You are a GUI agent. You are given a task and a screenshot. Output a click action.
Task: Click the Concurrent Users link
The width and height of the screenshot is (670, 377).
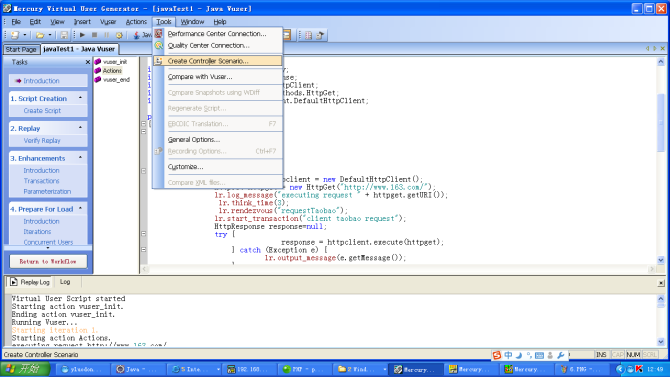48,242
